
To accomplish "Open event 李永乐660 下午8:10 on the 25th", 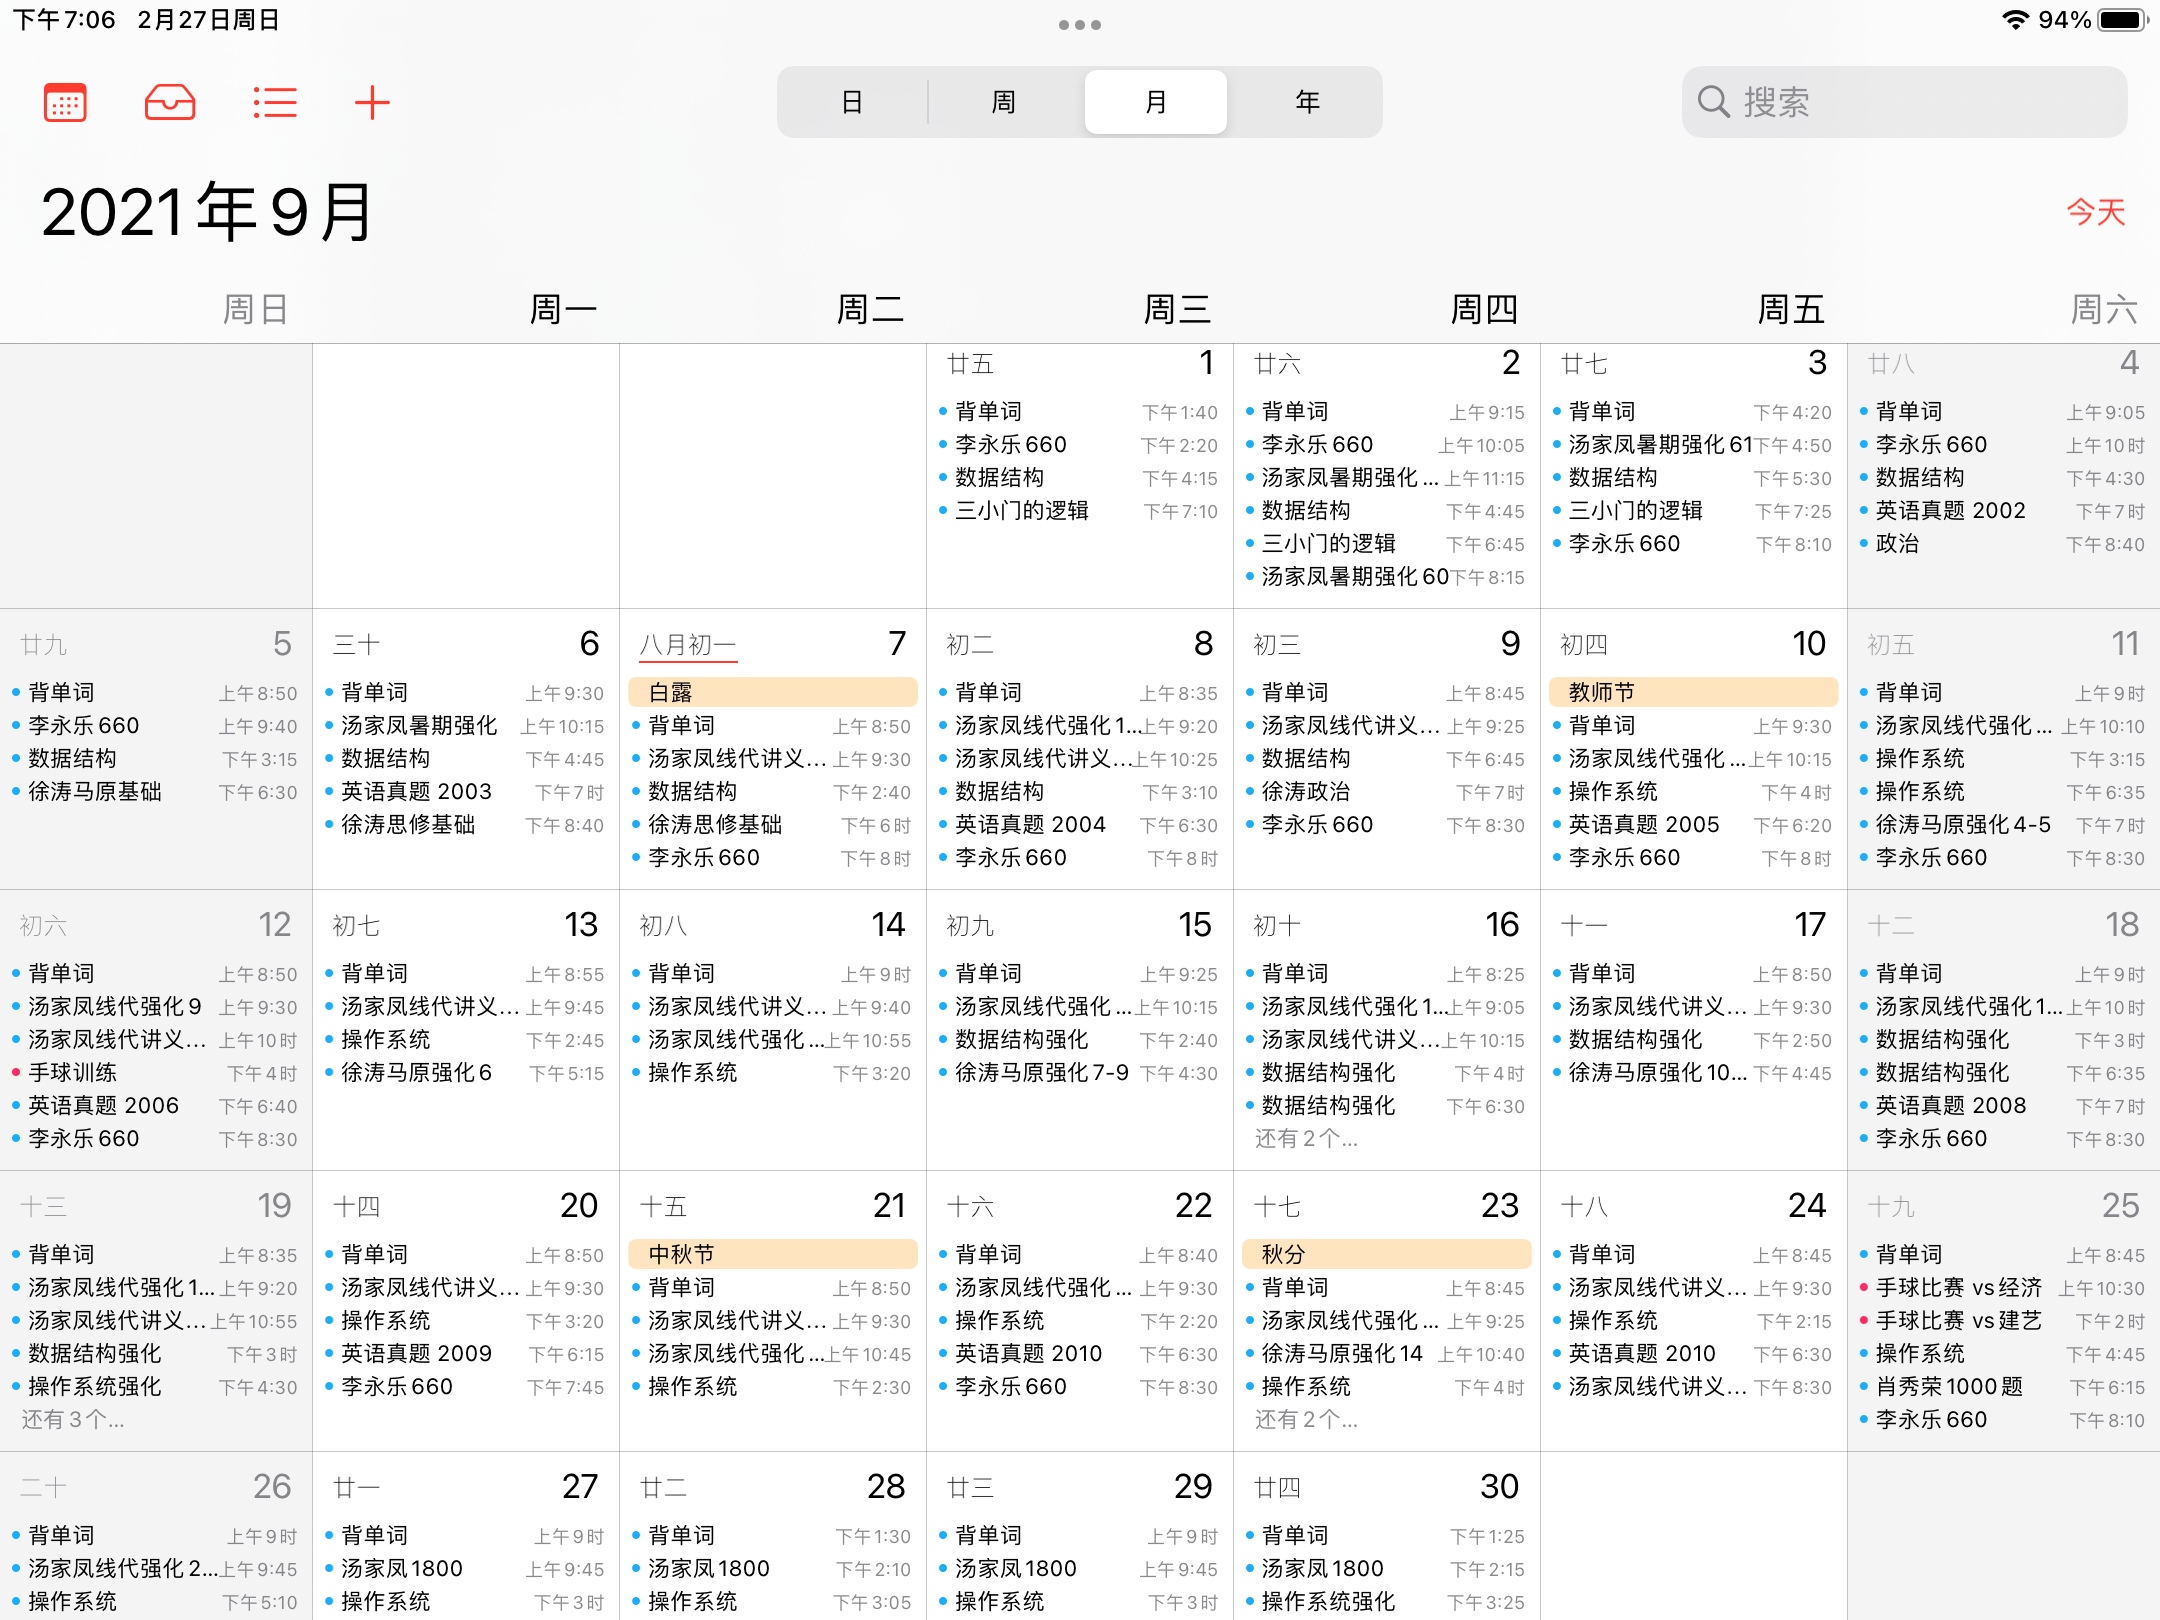I will tap(2004, 1420).
